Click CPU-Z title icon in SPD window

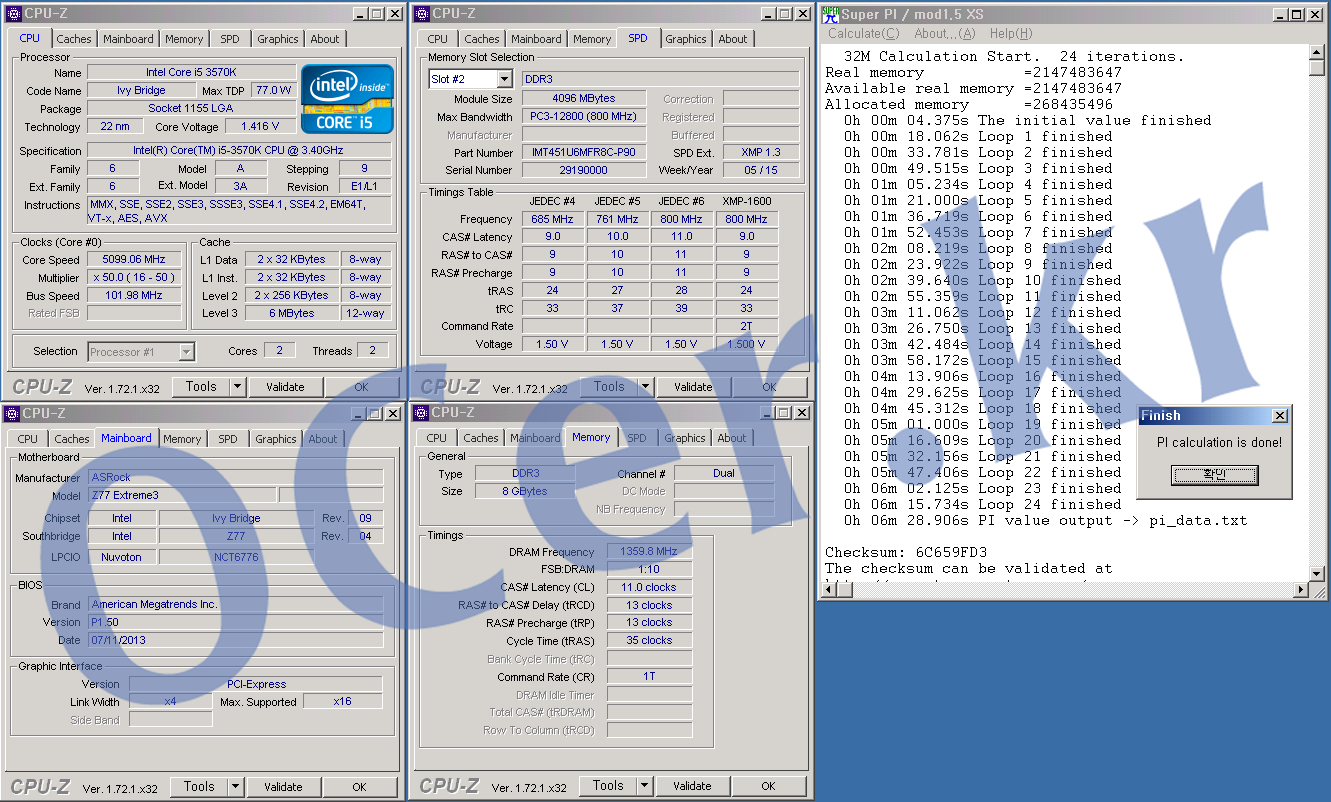pos(422,13)
